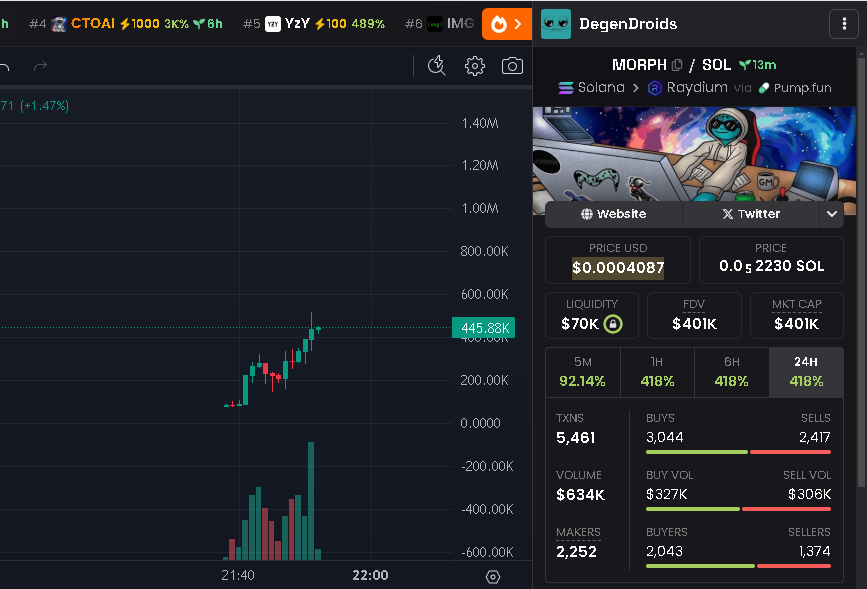Click the 445.88K price label on axis
This screenshot has width=867, height=589.
coord(484,328)
